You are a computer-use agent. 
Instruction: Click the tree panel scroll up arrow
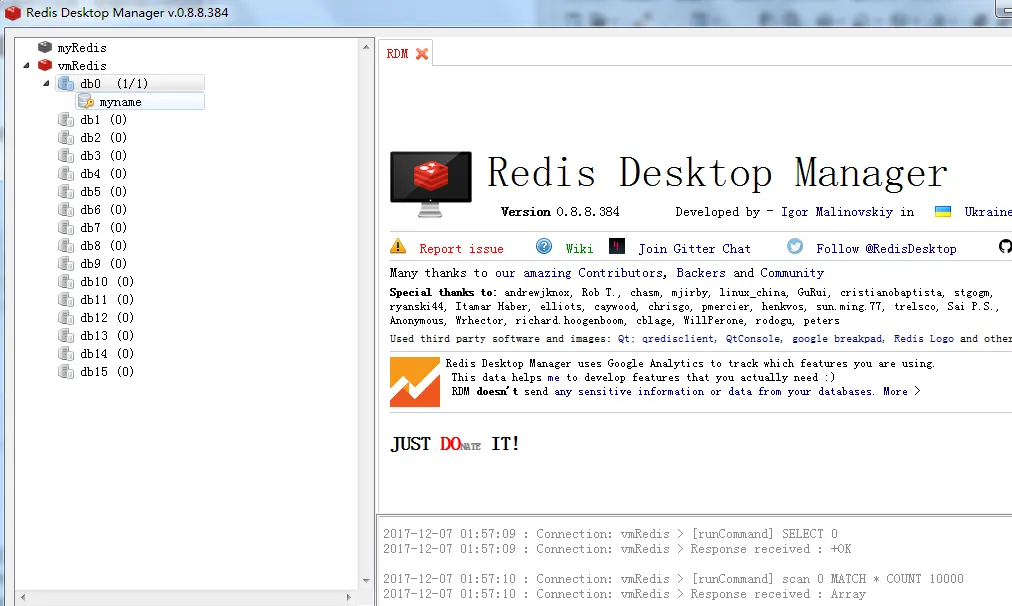(366, 47)
